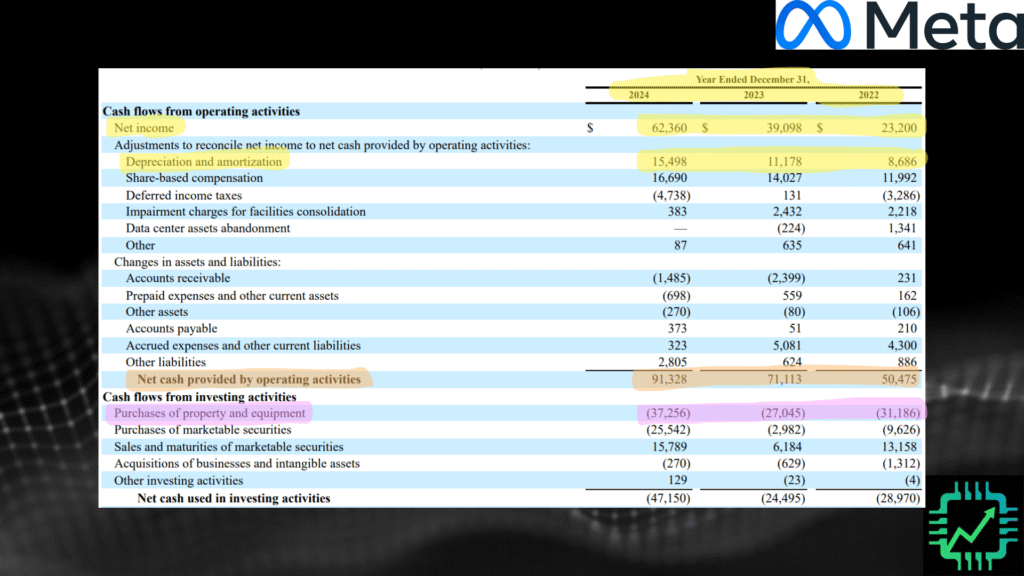This screenshot has height=576, width=1024.
Task: Click the highlighted Net income label
Action: tap(143, 128)
